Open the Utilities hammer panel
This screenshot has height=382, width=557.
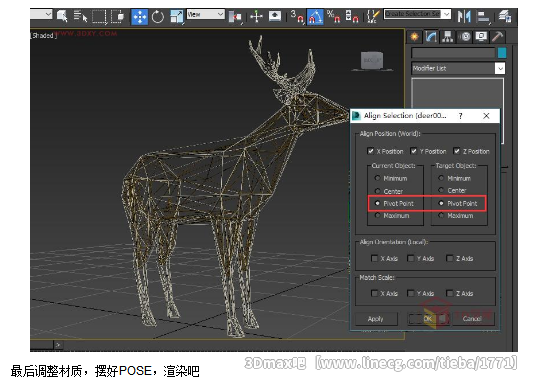click(x=498, y=37)
